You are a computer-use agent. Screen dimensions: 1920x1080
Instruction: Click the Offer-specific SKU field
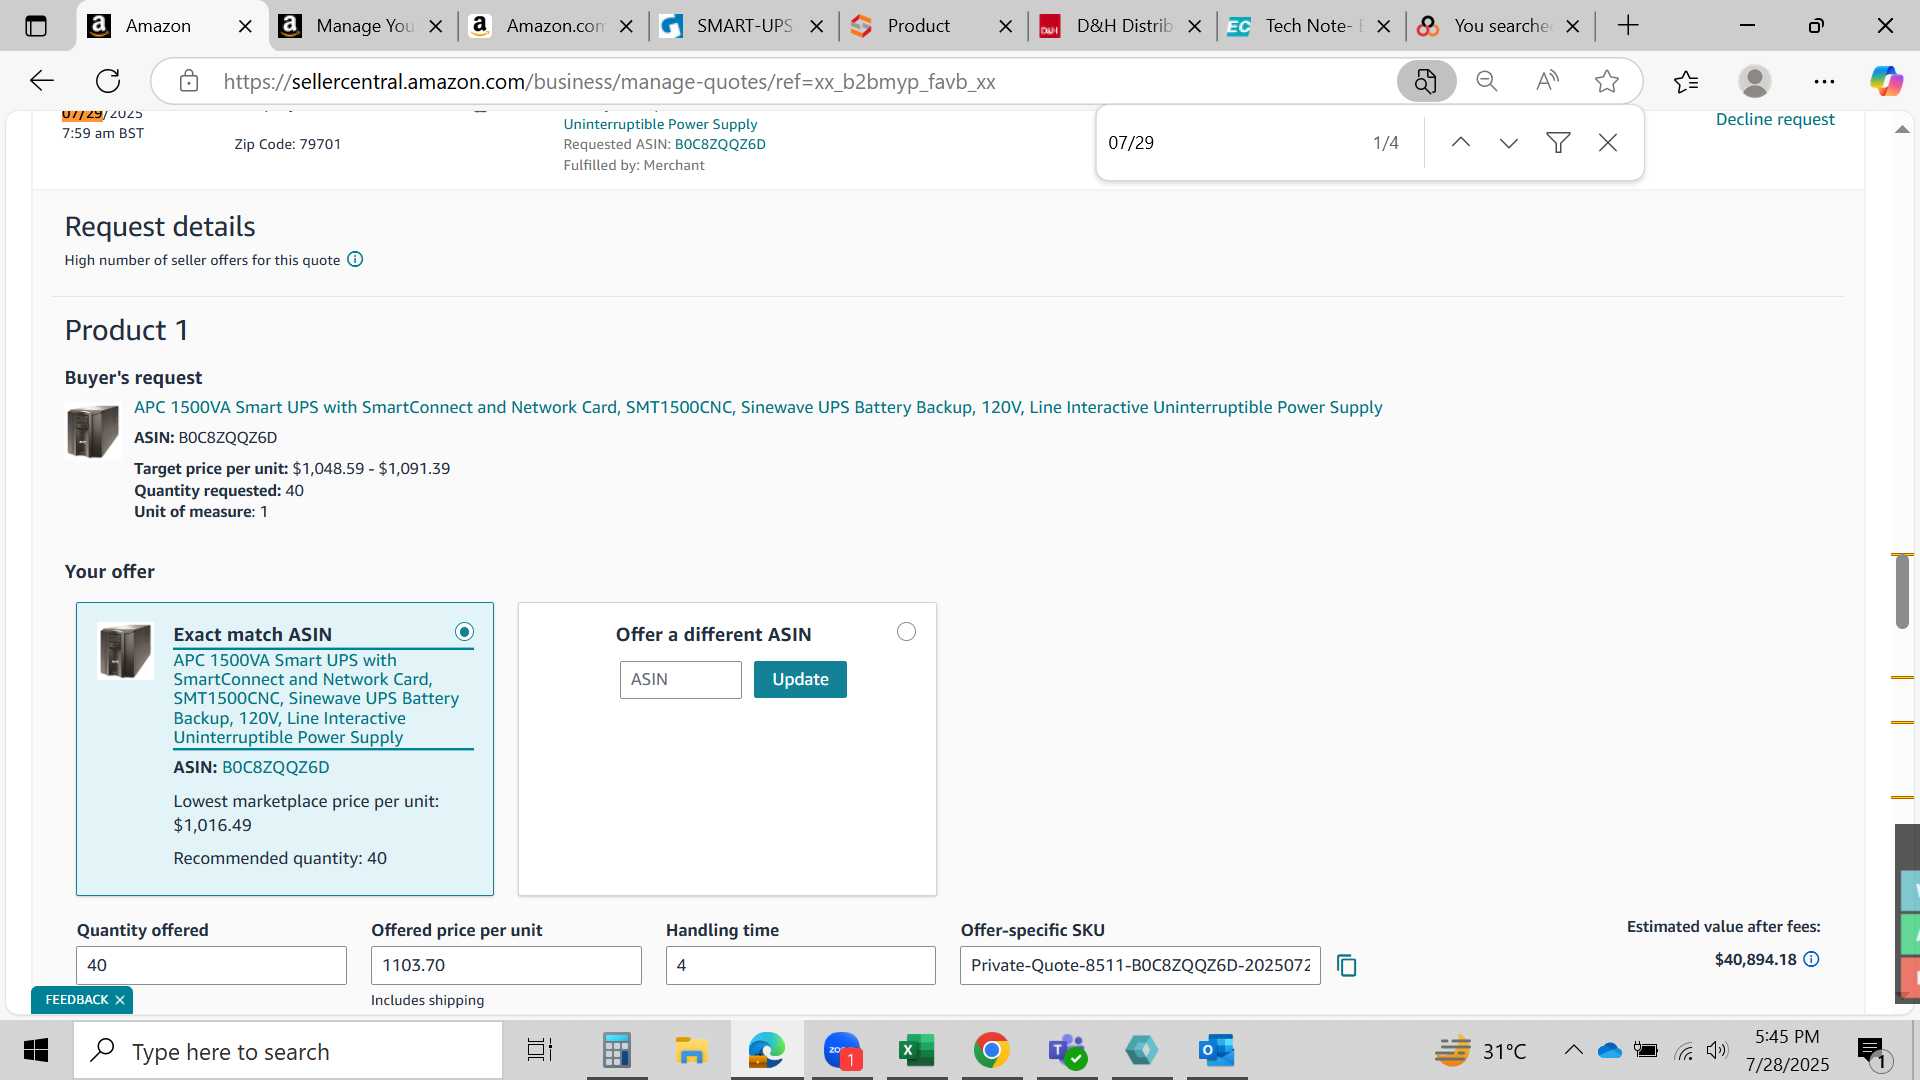point(1140,965)
